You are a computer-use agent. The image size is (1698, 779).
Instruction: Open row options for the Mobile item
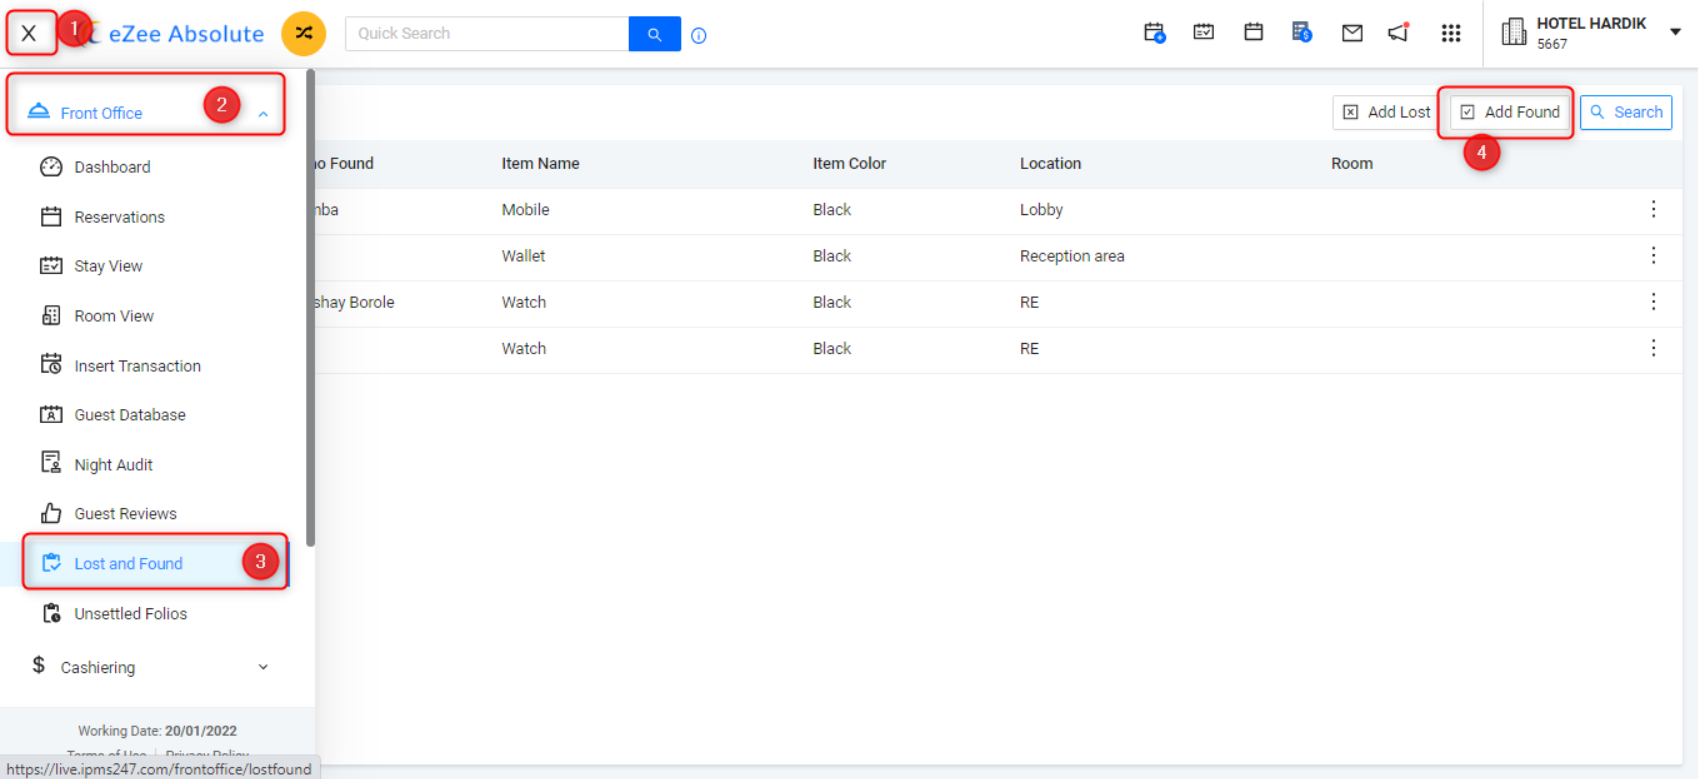tap(1653, 209)
